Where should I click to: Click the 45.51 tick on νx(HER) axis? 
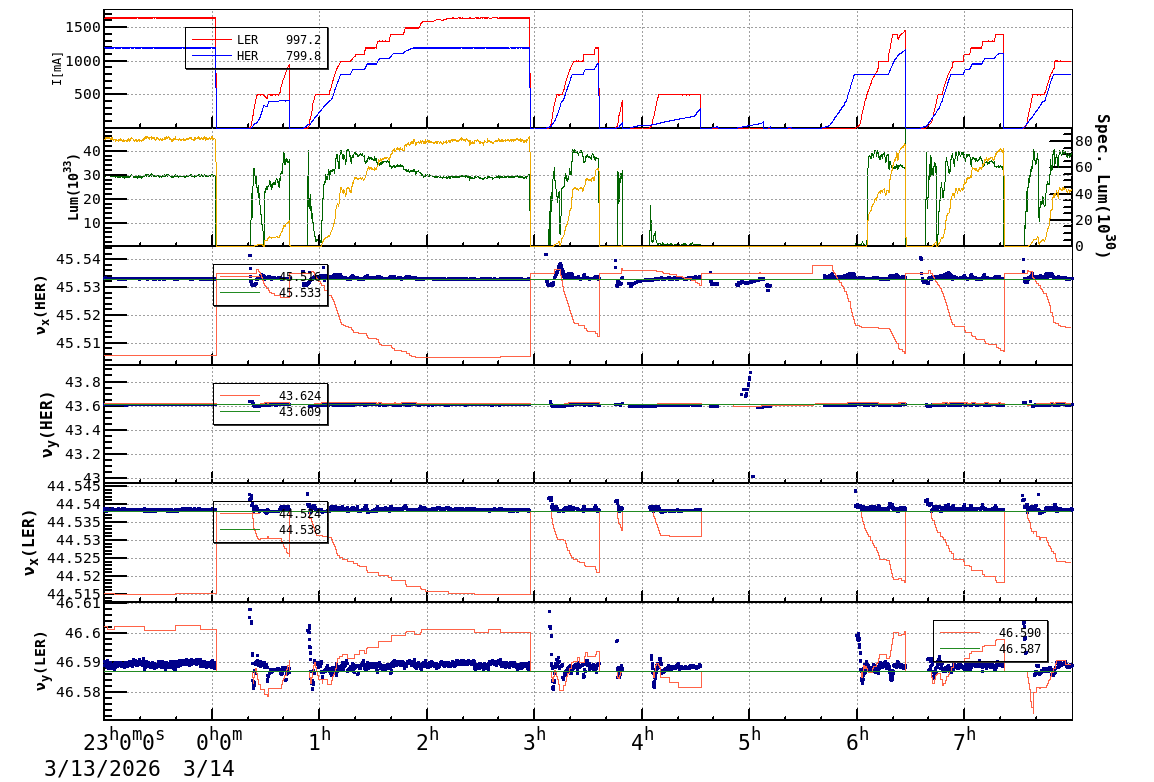point(79,344)
